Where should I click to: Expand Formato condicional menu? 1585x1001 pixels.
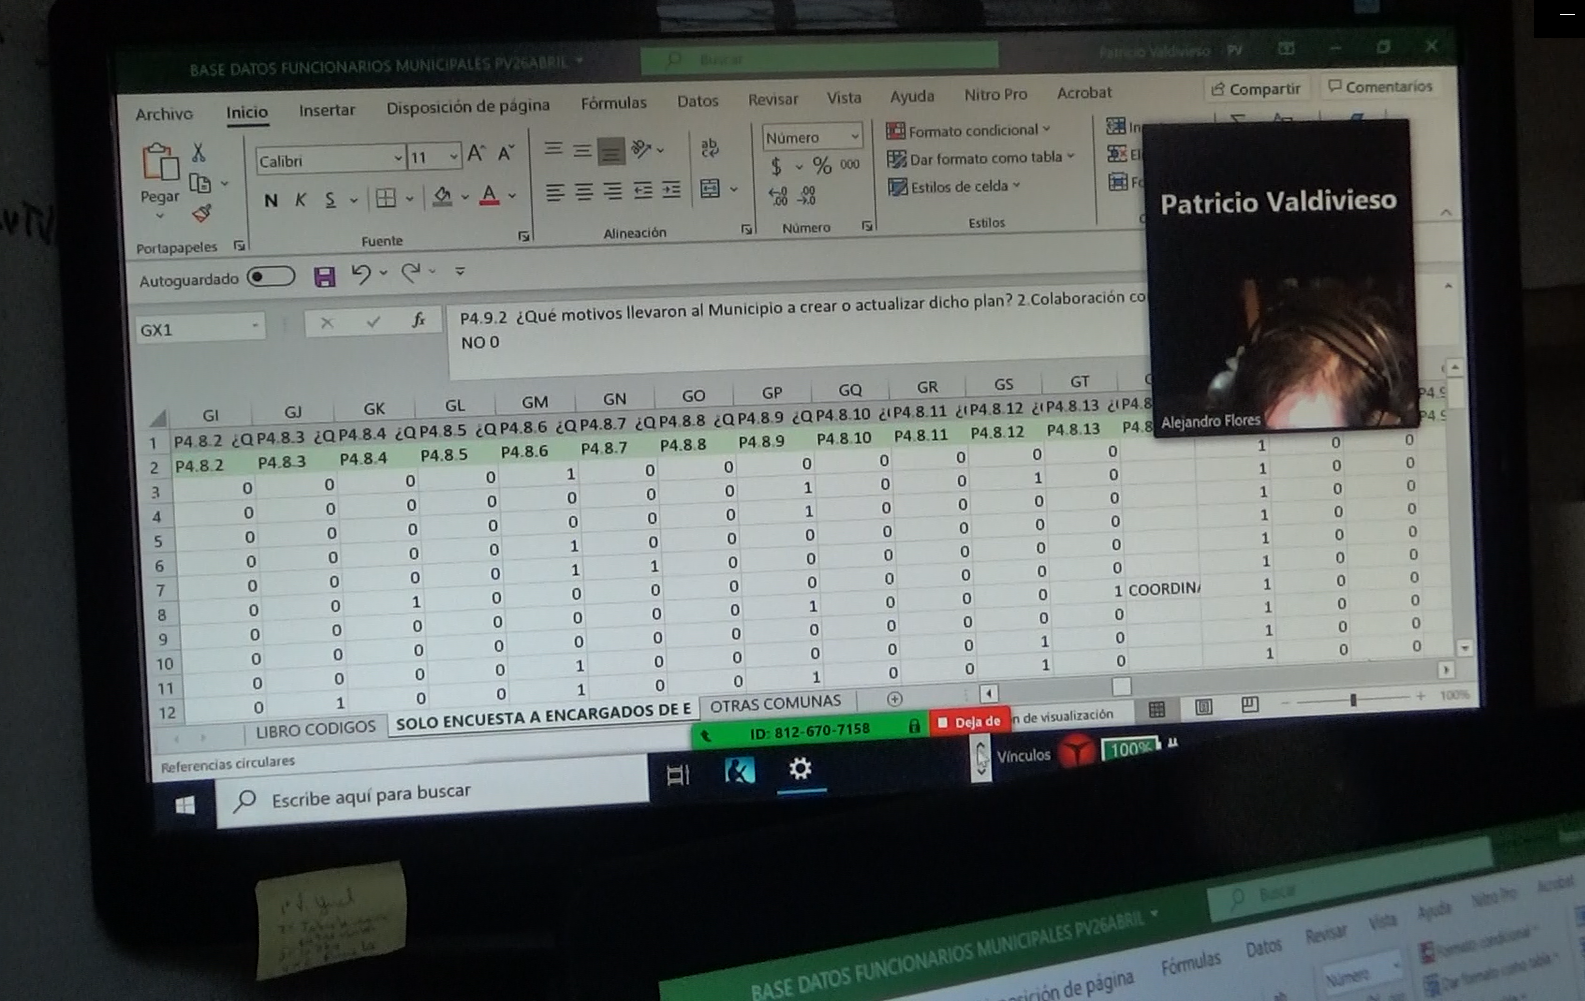point(968,130)
